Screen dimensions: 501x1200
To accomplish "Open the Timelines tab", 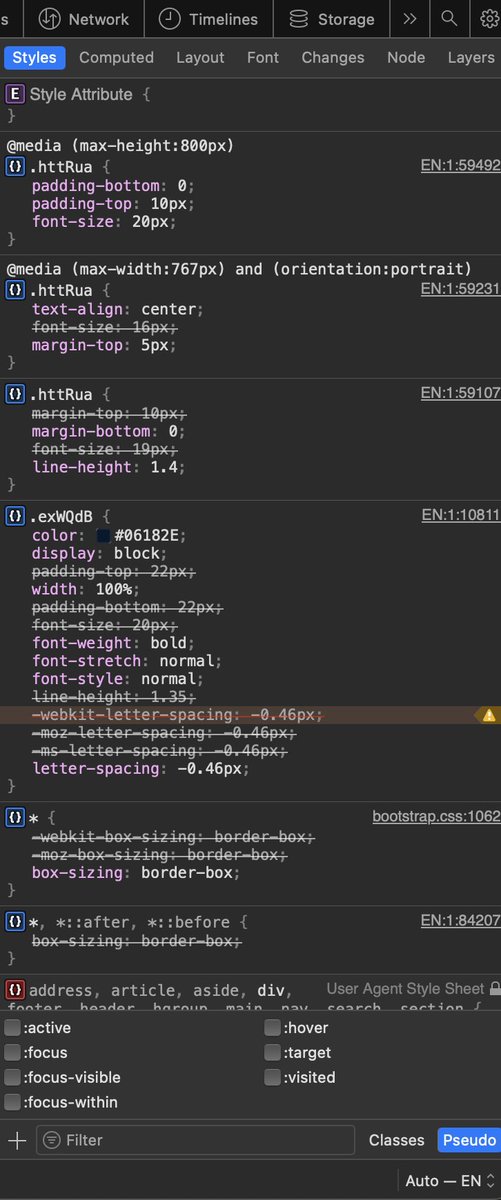I will [x=208, y=19].
